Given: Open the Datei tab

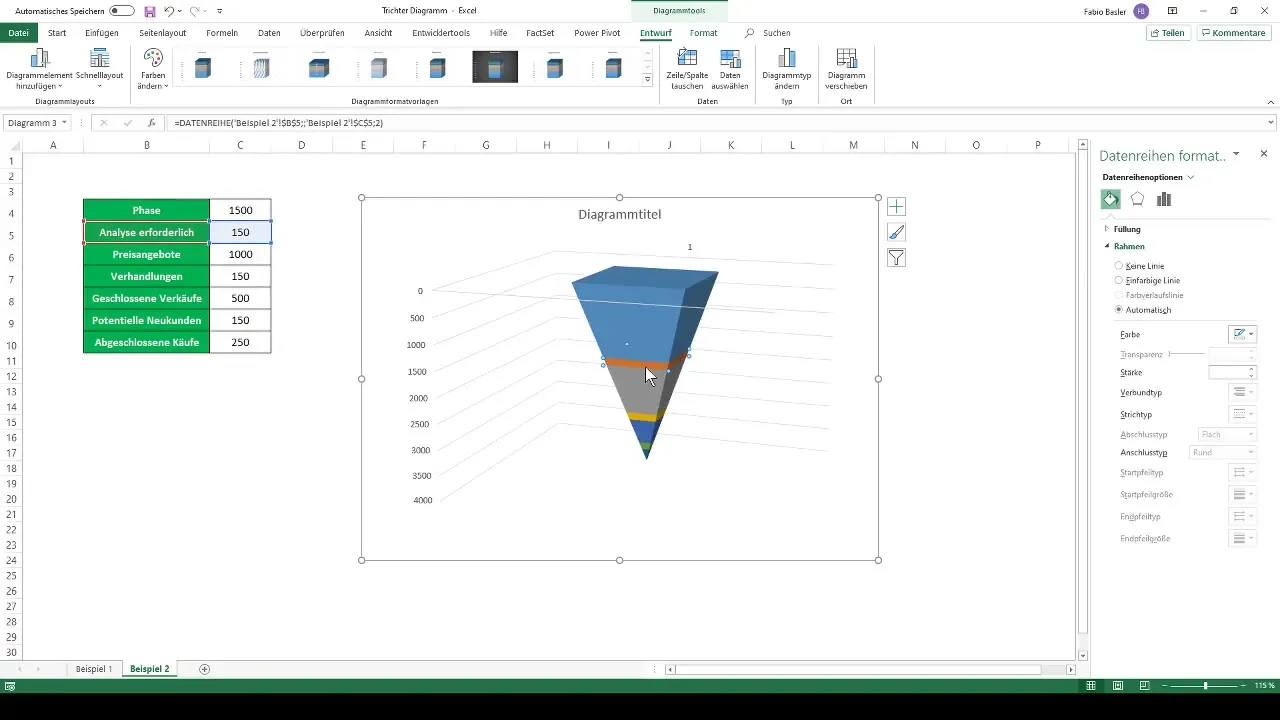Looking at the screenshot, I should pyautogui.click(x=18, y=33).
